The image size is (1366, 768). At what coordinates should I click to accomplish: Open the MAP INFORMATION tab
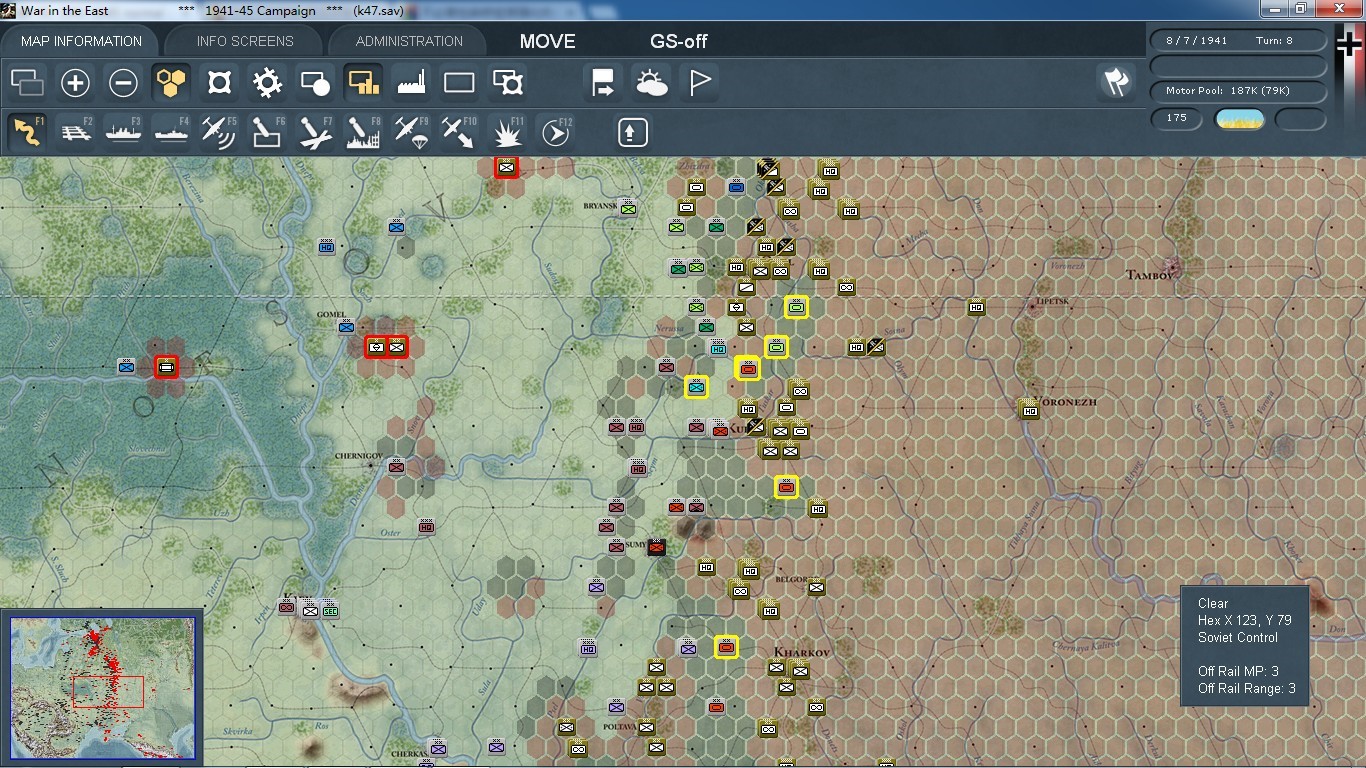click(x=81, y=41)
